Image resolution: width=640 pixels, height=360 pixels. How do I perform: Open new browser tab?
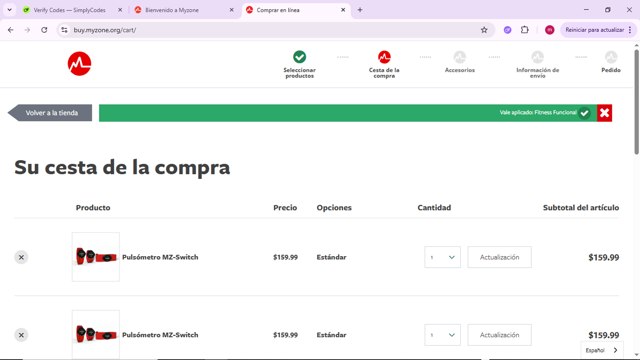(x=360, y=10)
